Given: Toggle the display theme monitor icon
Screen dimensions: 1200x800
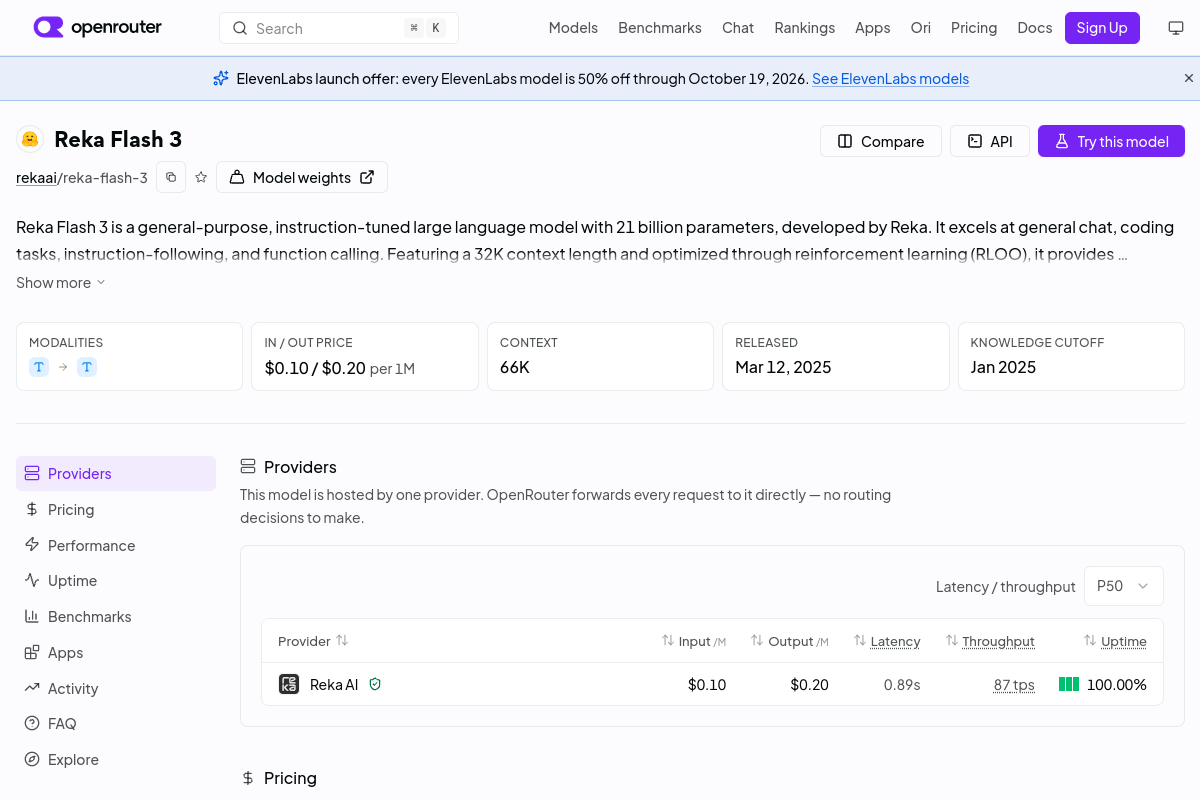Looking at the screenshot, I should click(1176, 28).
